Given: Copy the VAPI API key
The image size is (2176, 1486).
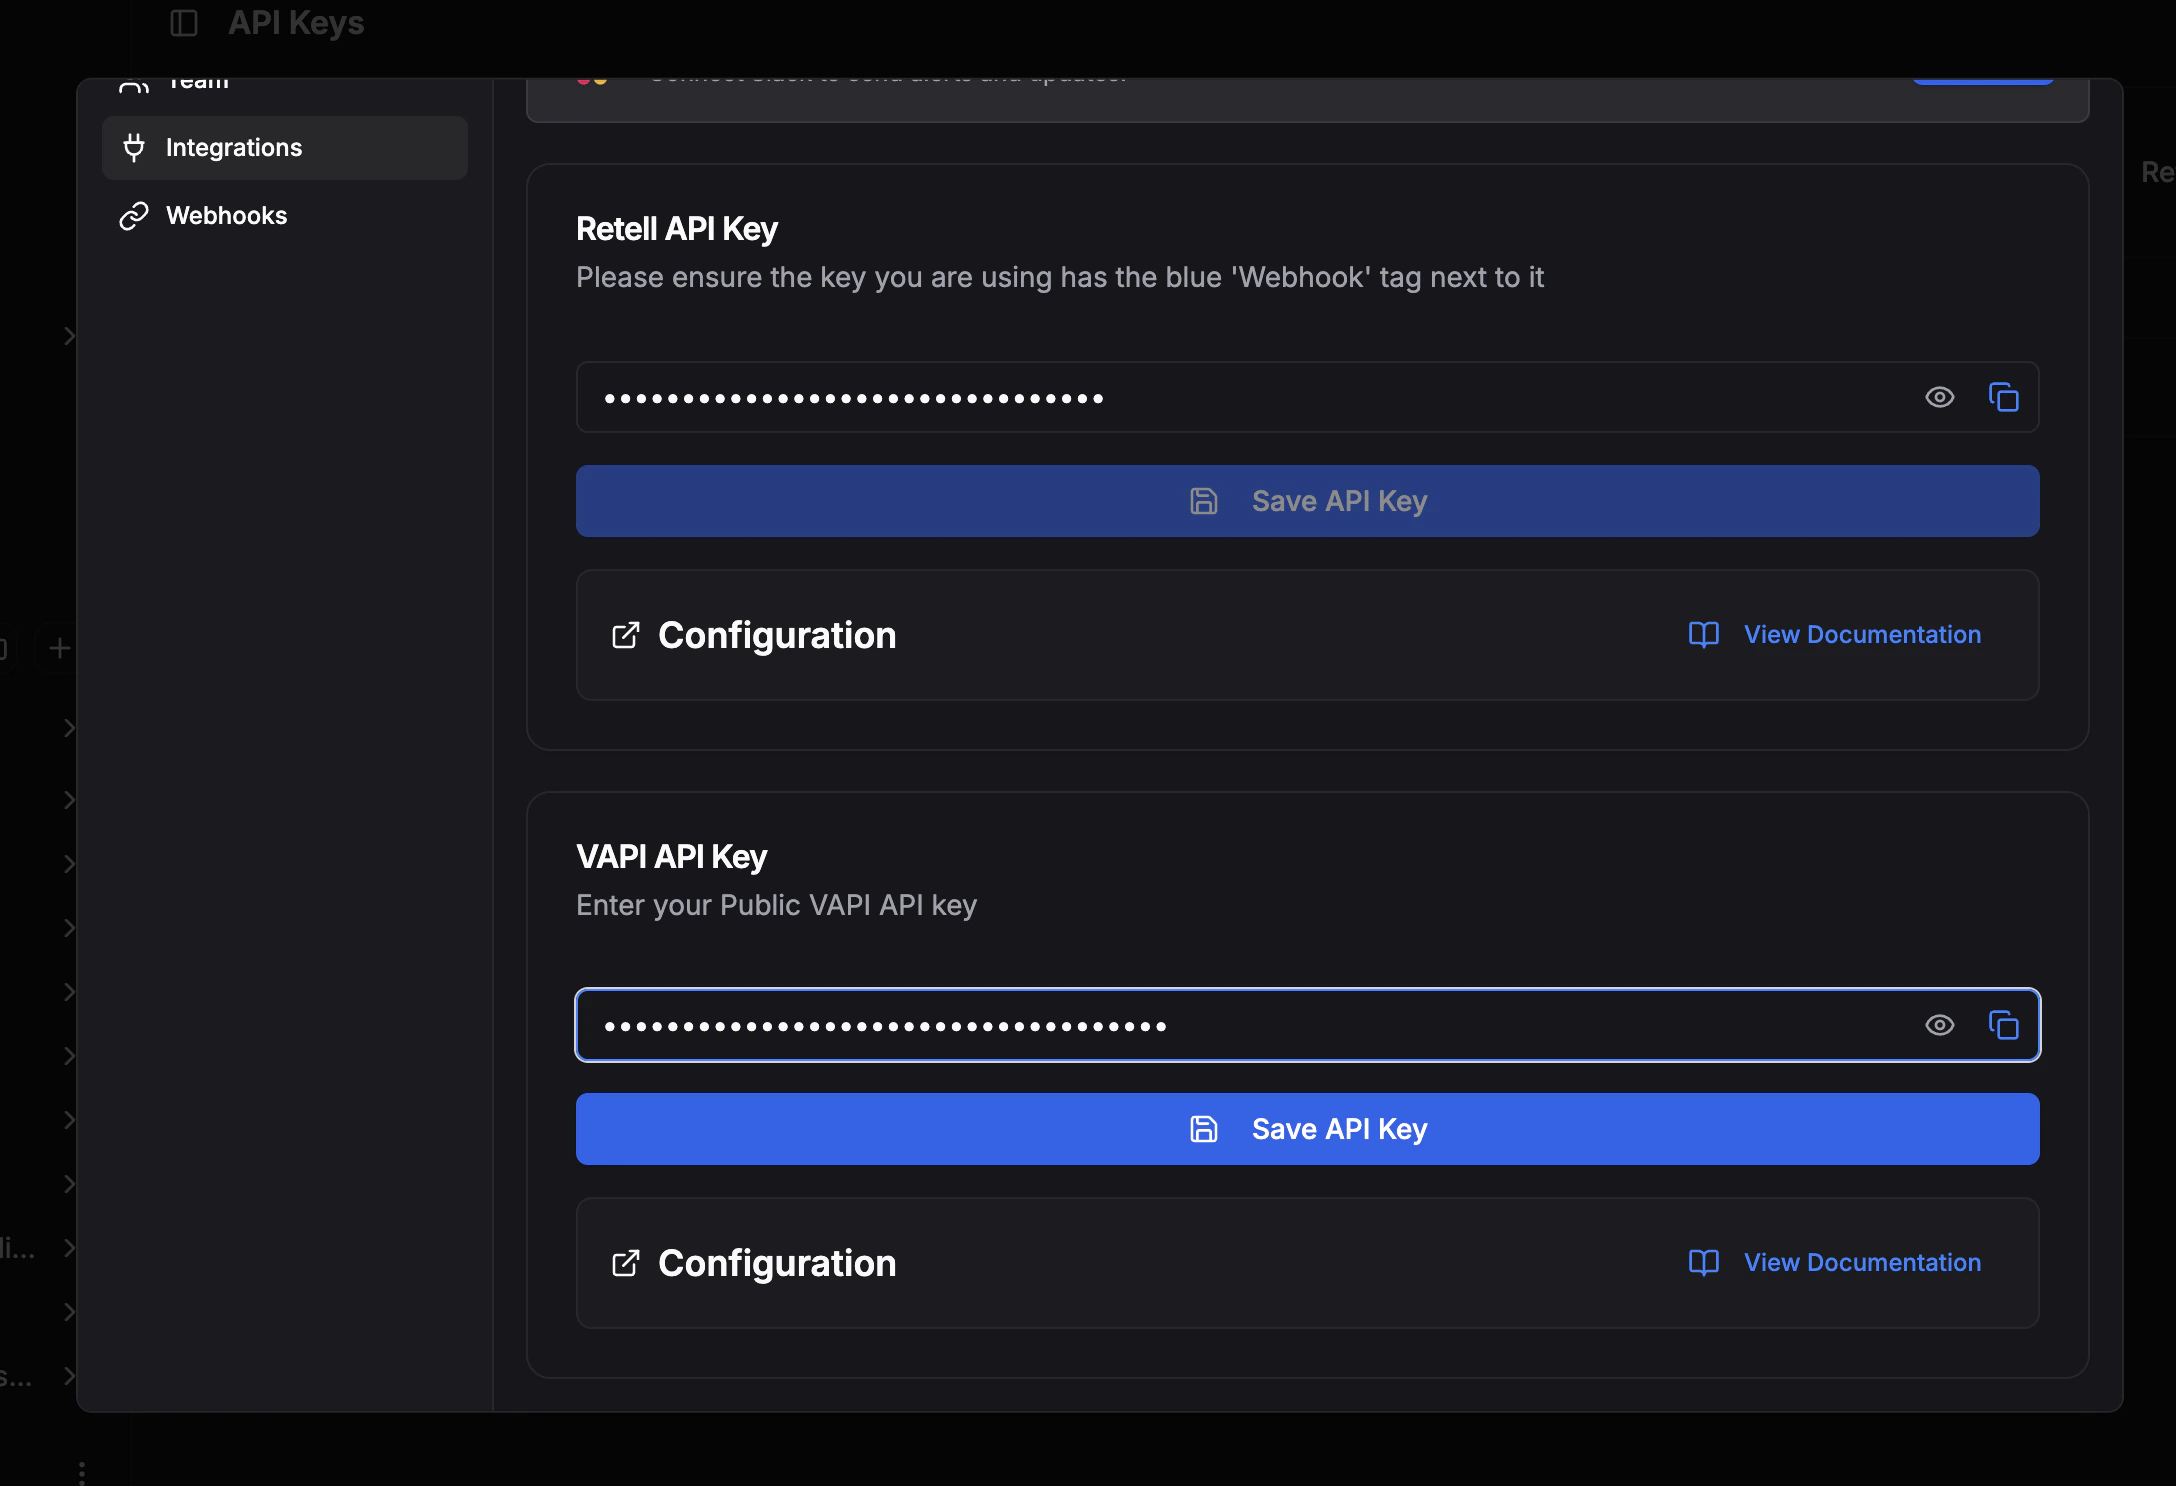Looking at the screenshot, I should click(2005, 1025).
